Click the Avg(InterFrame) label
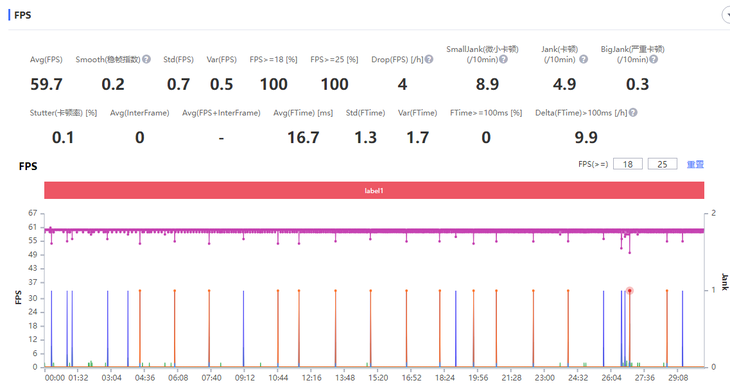Image resolution: width=730 pixels, height=385 pixels. [140, 113]
